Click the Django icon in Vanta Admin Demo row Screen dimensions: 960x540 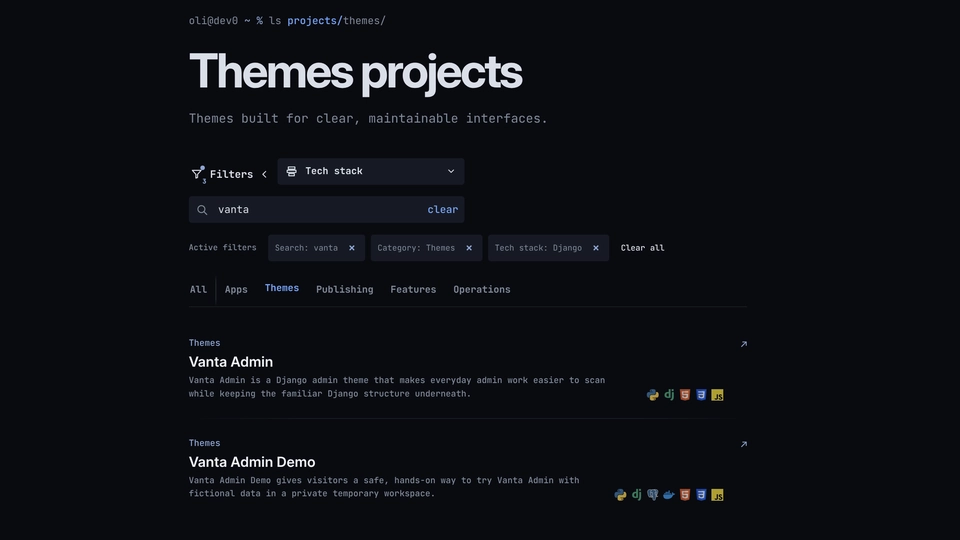click(x=637, y=495)
